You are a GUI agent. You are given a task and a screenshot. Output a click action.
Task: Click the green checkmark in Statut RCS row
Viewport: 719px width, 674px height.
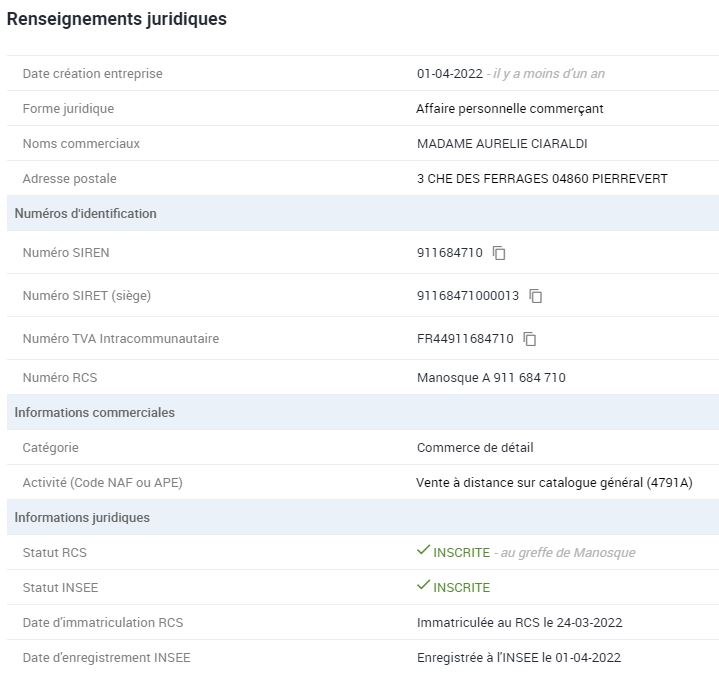(x=423, y=551)
